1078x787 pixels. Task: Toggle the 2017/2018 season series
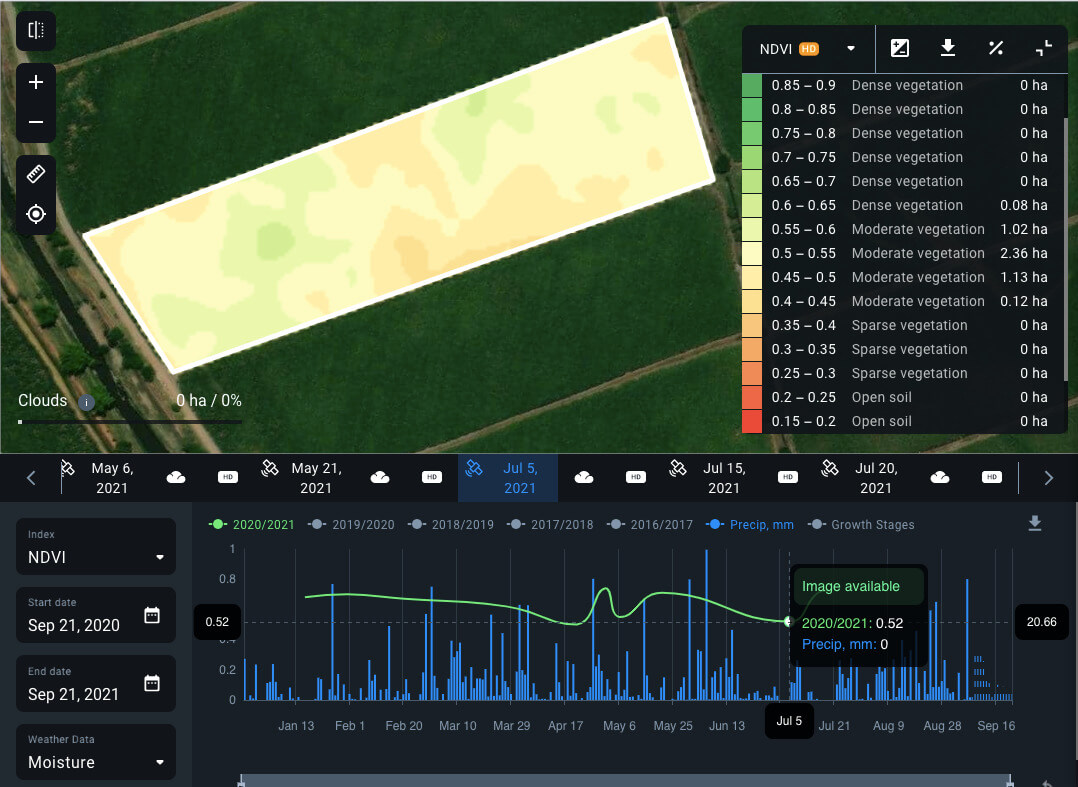point(550,524)
